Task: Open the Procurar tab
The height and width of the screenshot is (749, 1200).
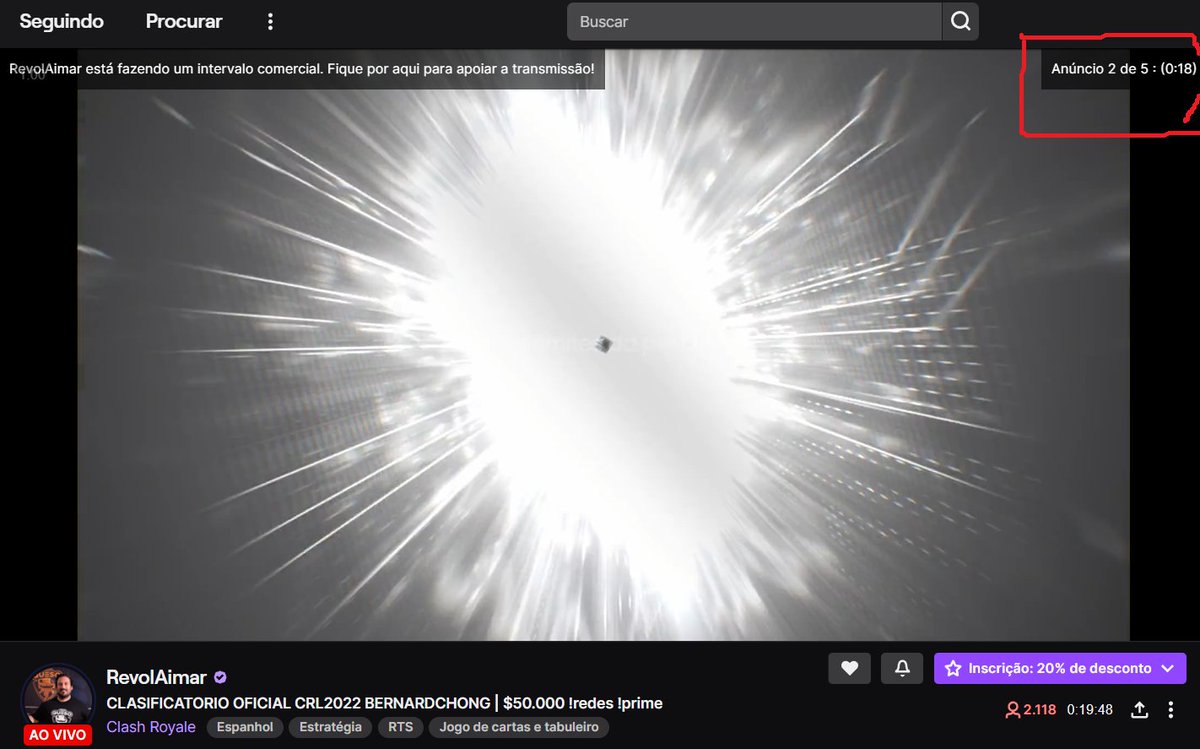Action: click(184, 21)
